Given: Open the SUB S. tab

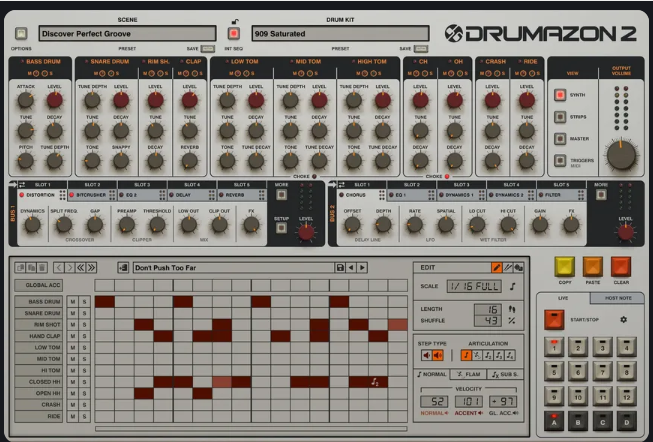Looking at the screenshot, I should [505, 374].
